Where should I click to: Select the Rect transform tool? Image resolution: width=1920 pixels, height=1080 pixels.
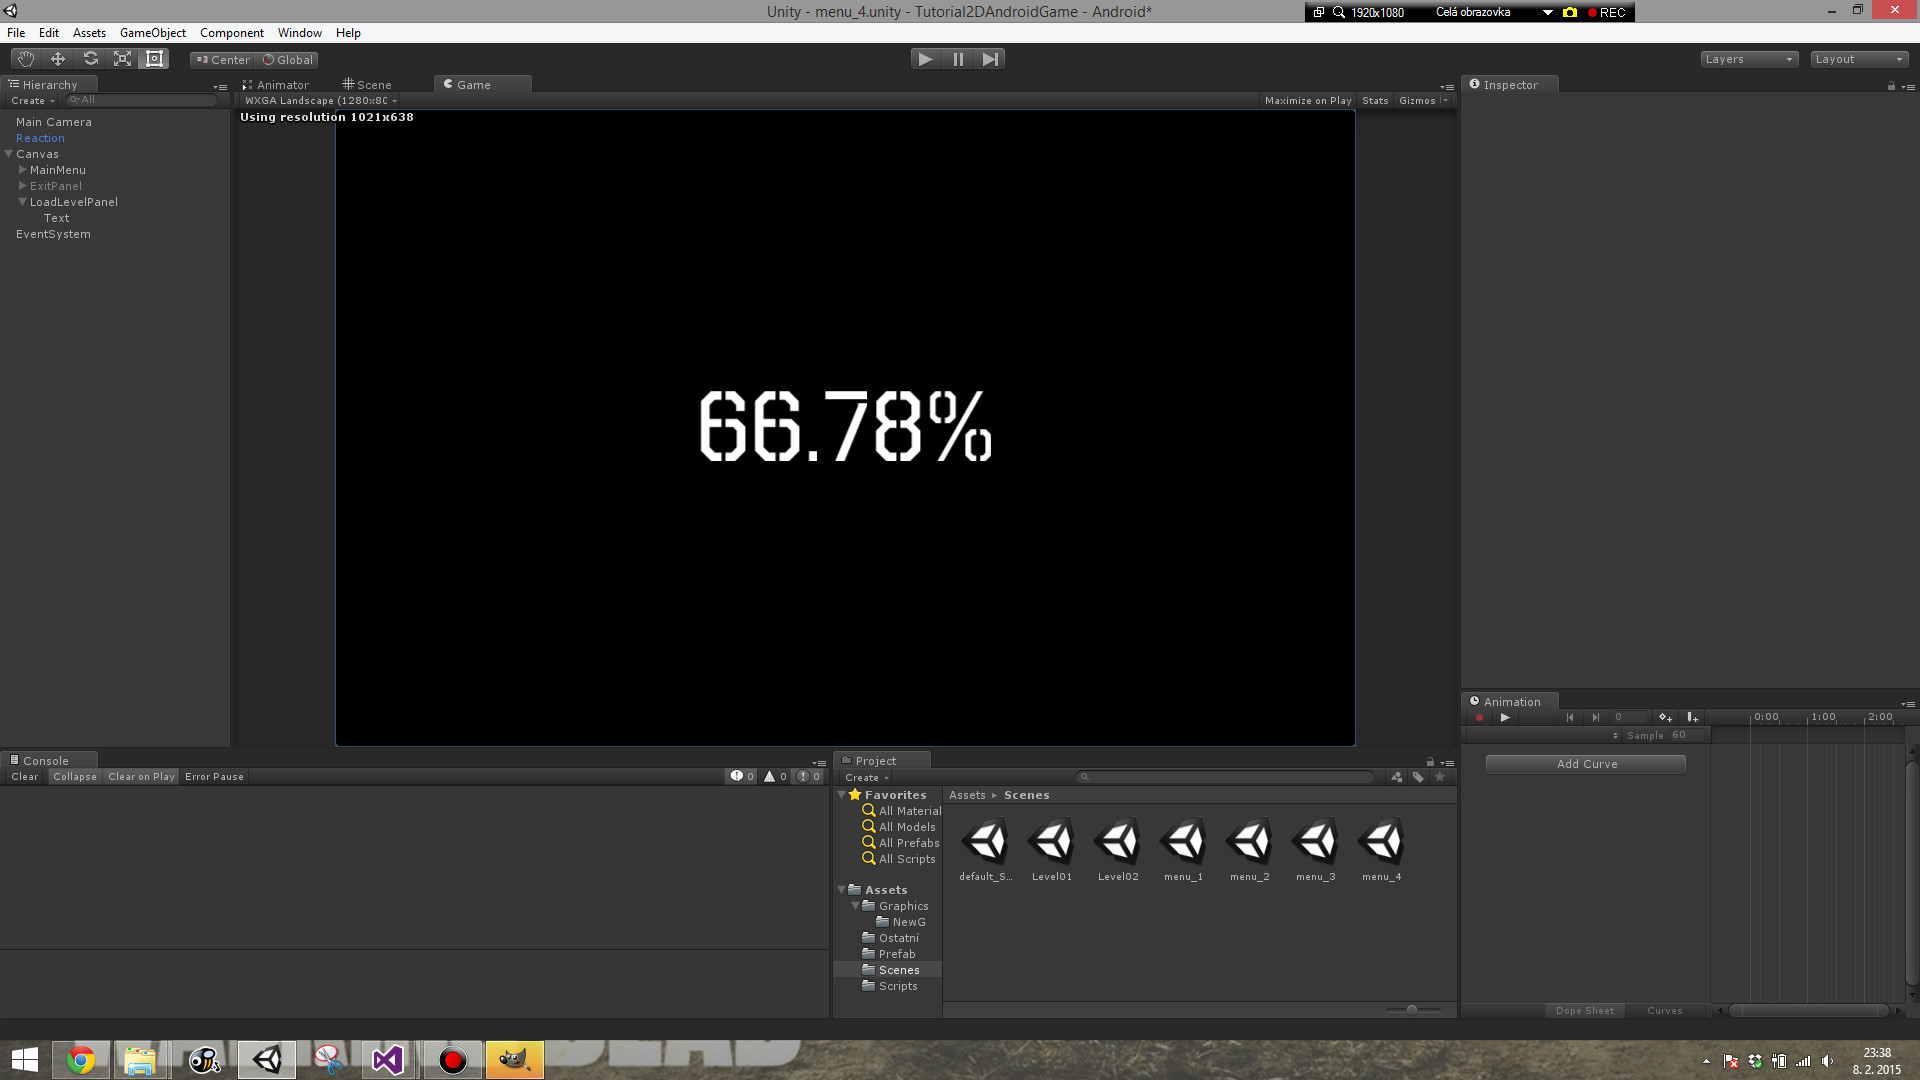[154, 59]
